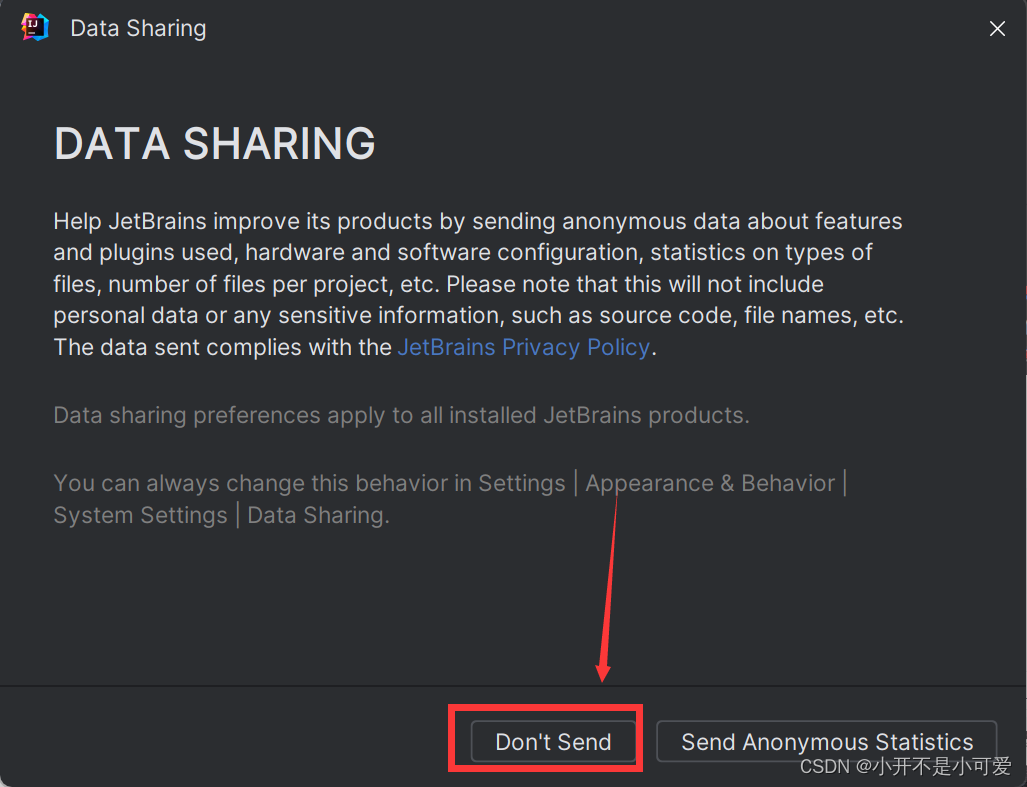The image size is (1027, 787).
Task: Click the 'System Settings' path text
Action: pos(140,515)
